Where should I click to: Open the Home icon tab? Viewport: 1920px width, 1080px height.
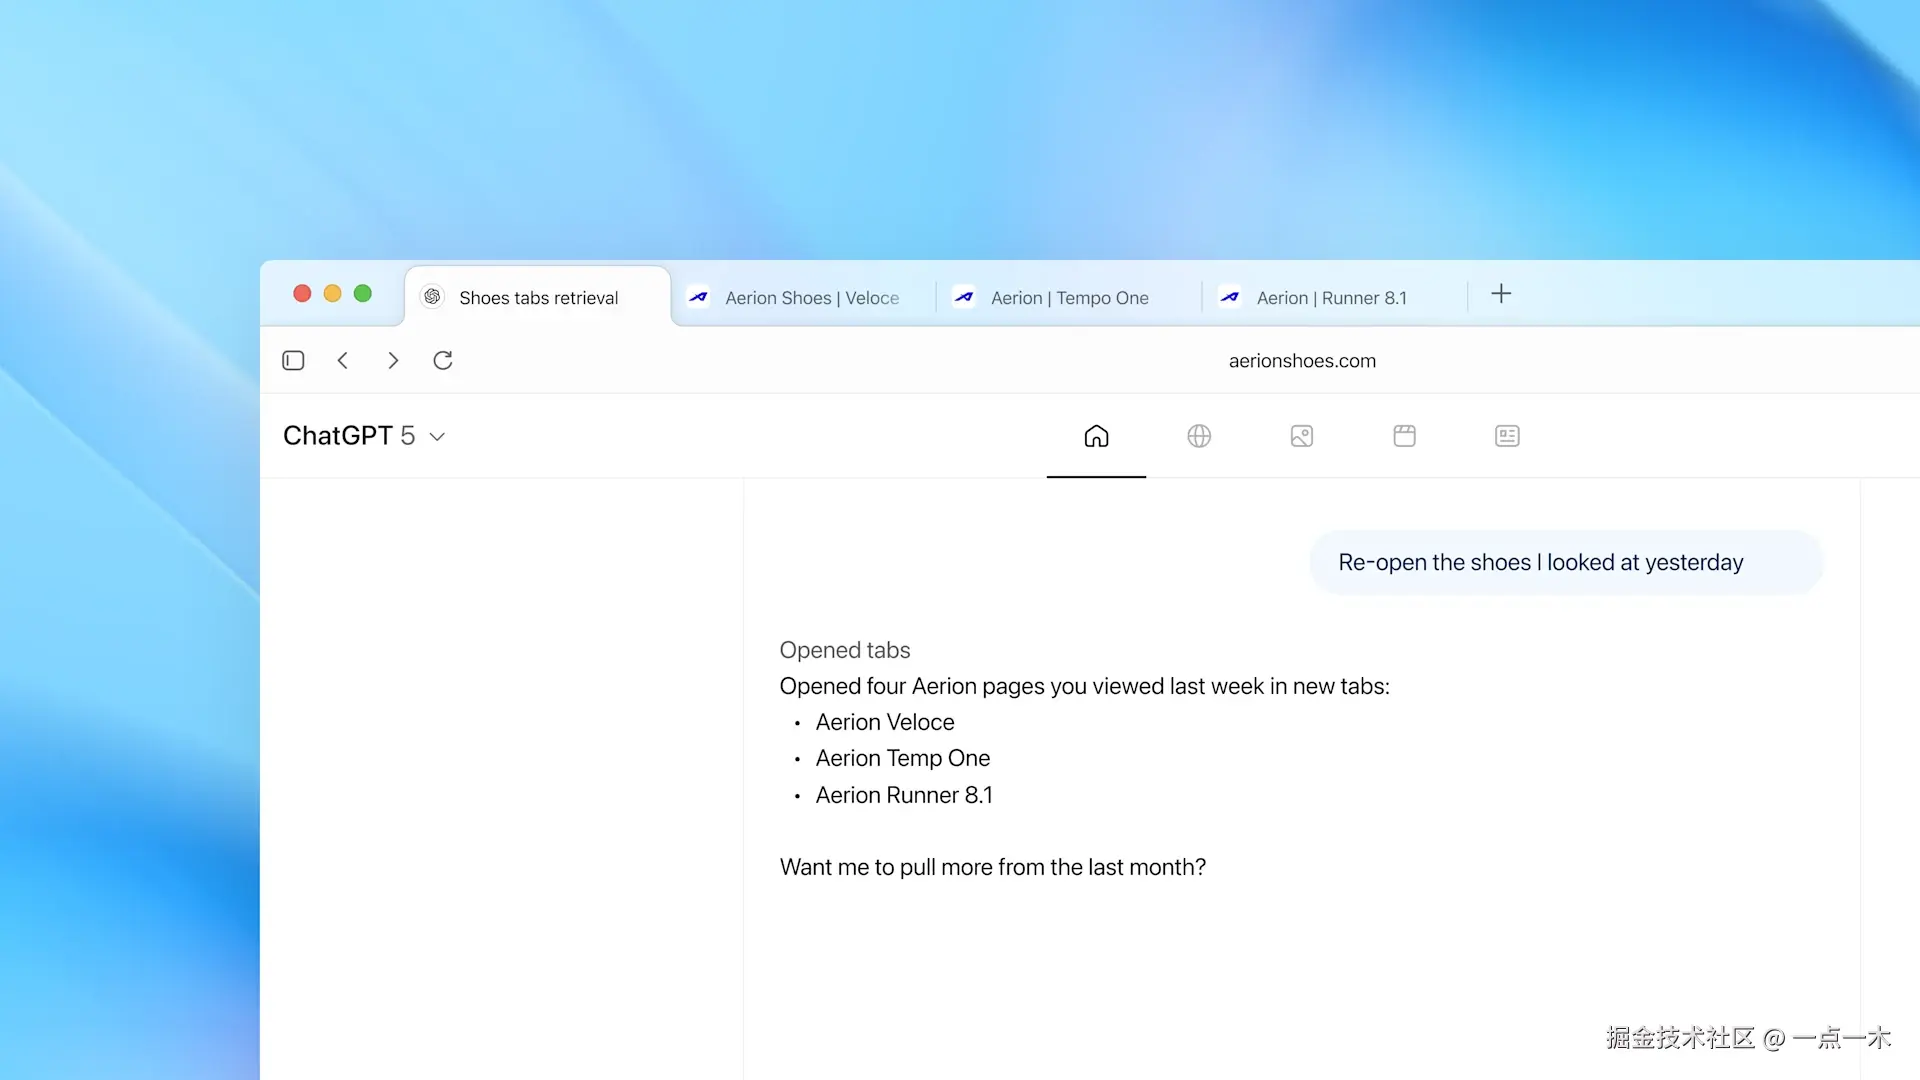(x=1096, y=436)
